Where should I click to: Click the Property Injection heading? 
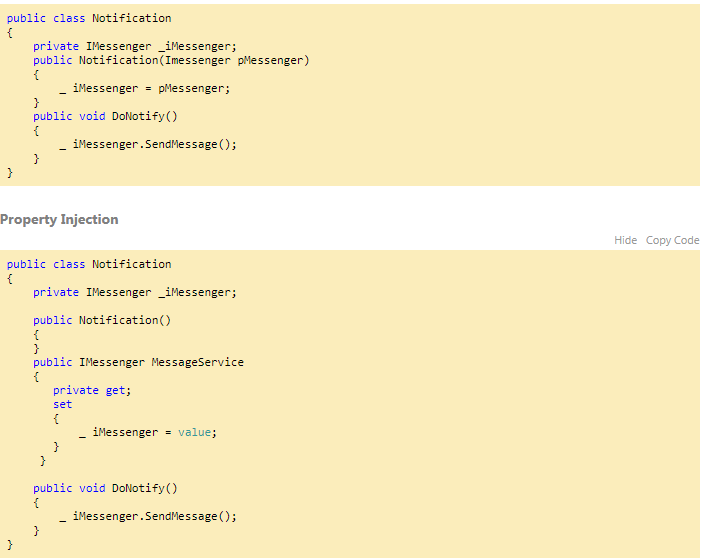tap(59, 219)
